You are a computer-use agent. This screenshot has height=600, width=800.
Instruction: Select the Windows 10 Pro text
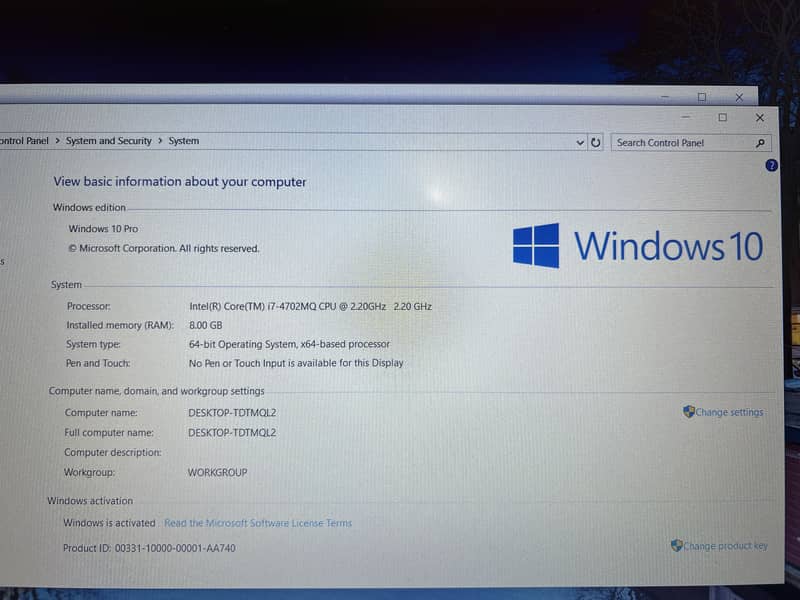point(103,229)
